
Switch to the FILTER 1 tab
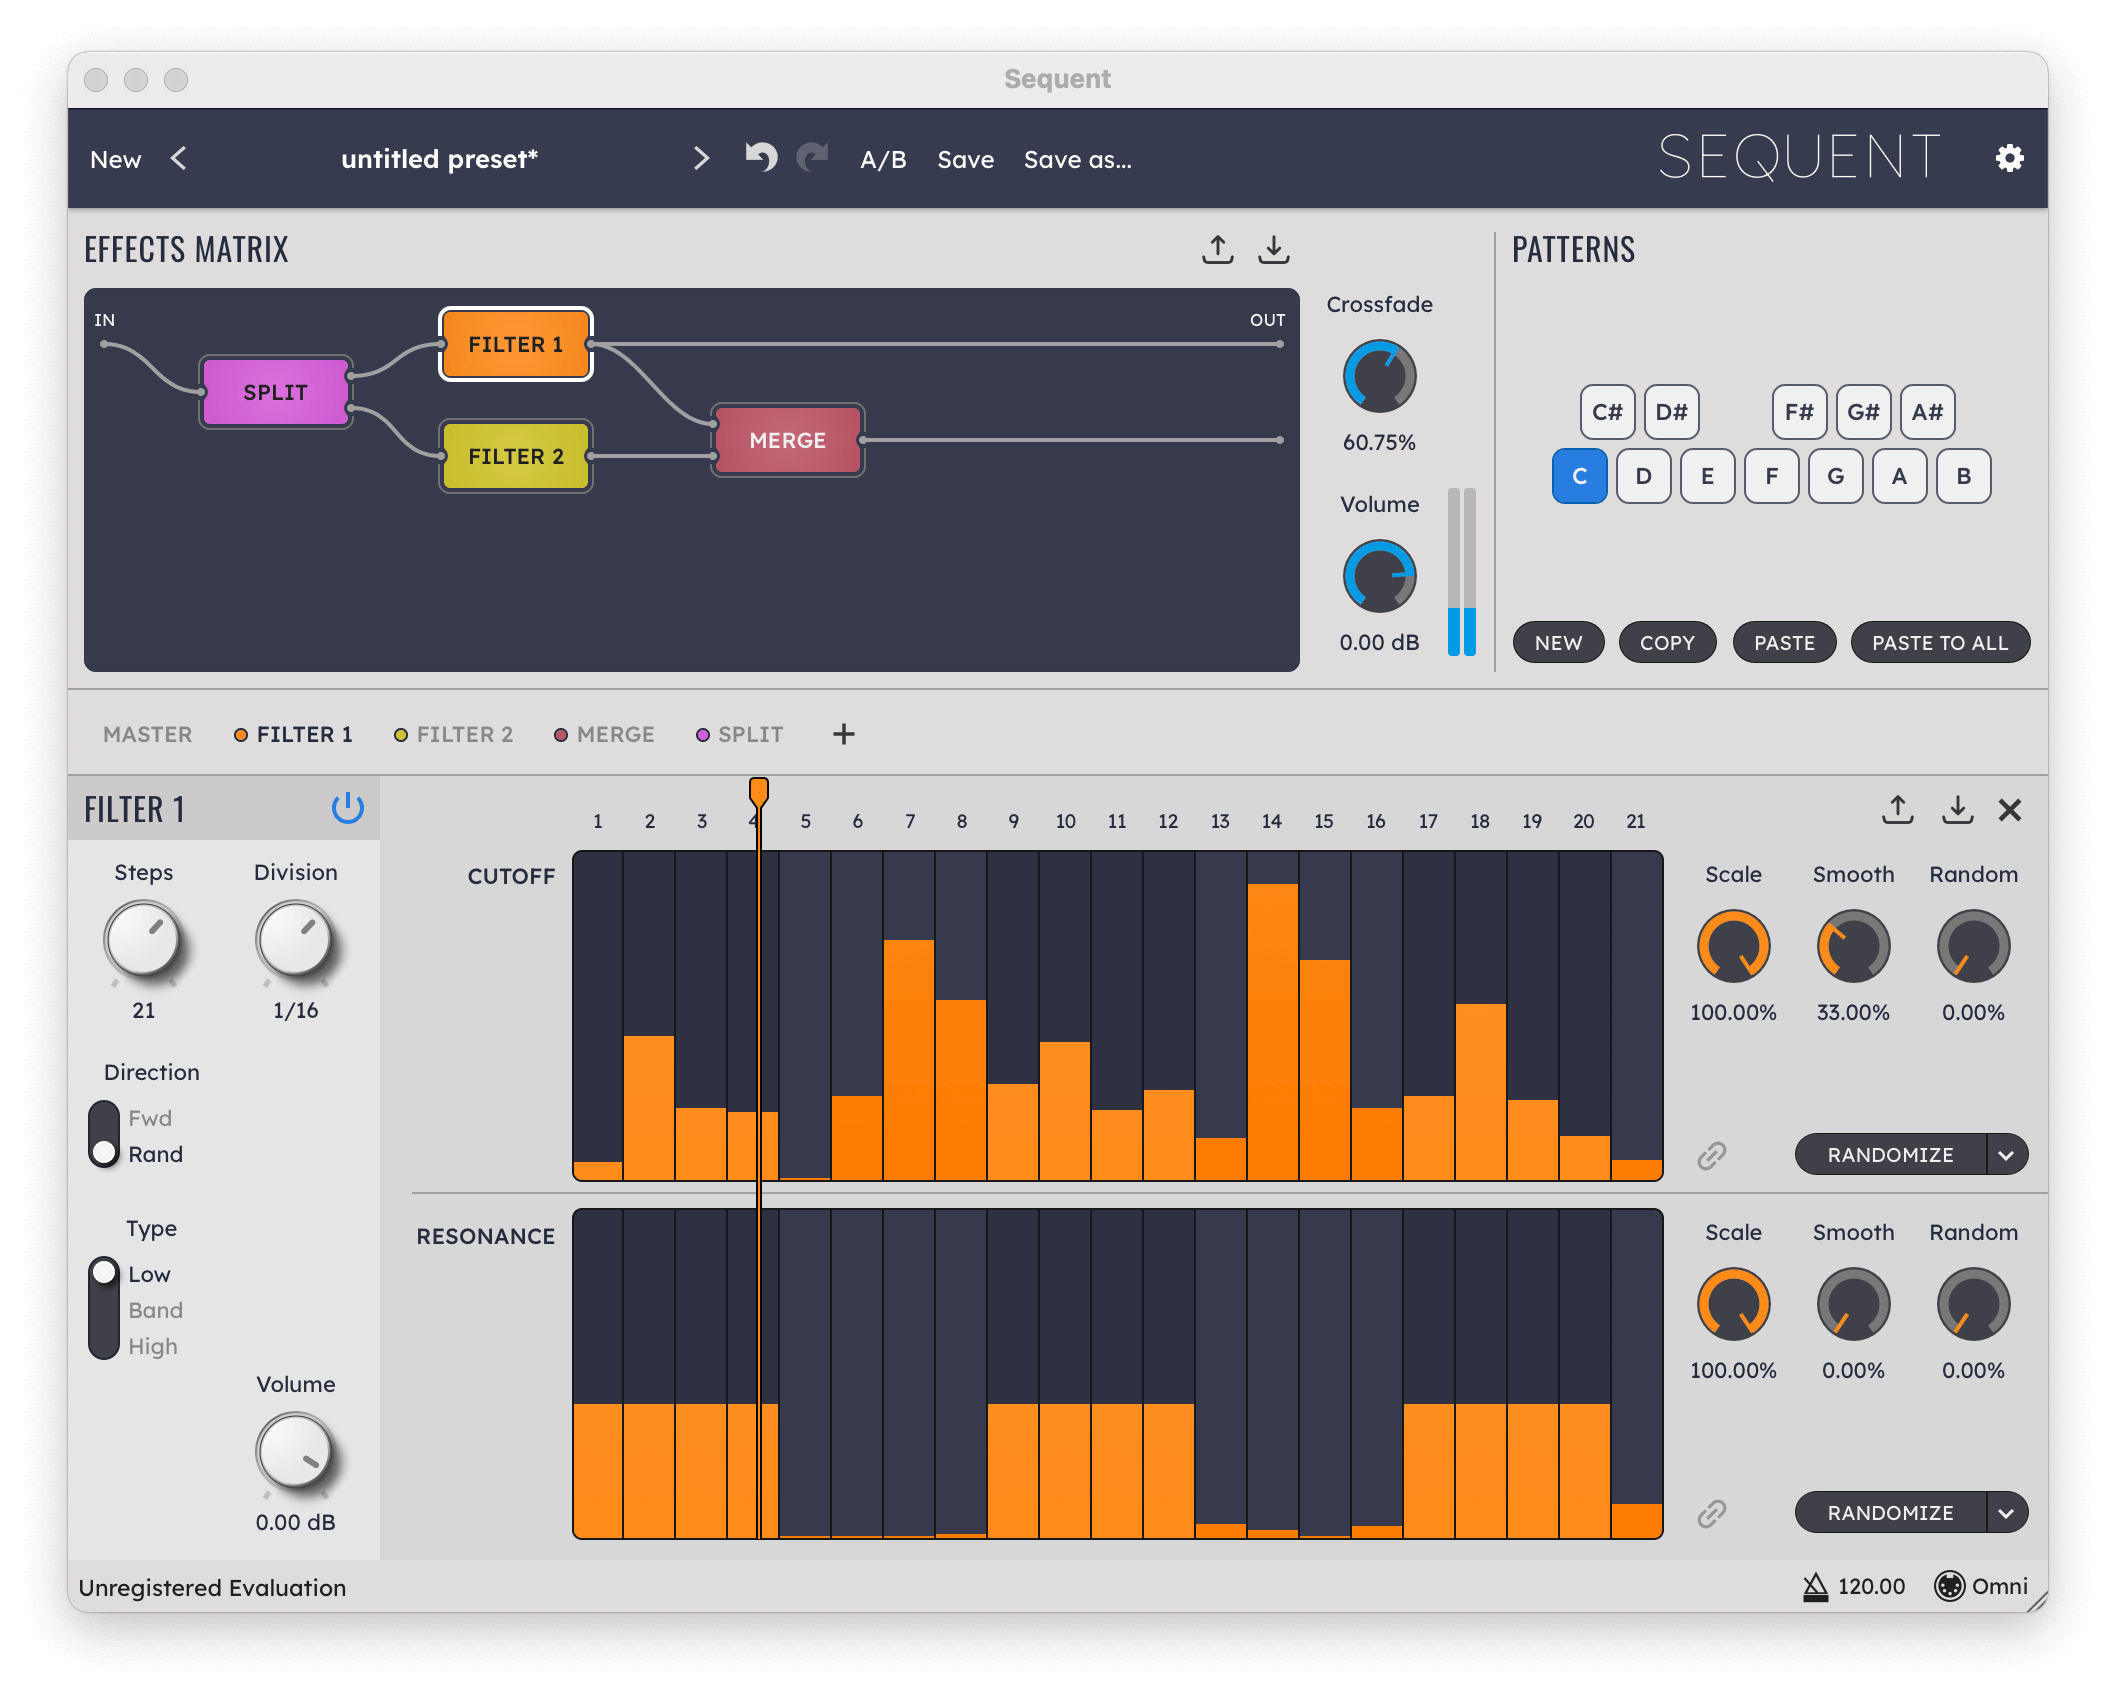pos(293,734)
